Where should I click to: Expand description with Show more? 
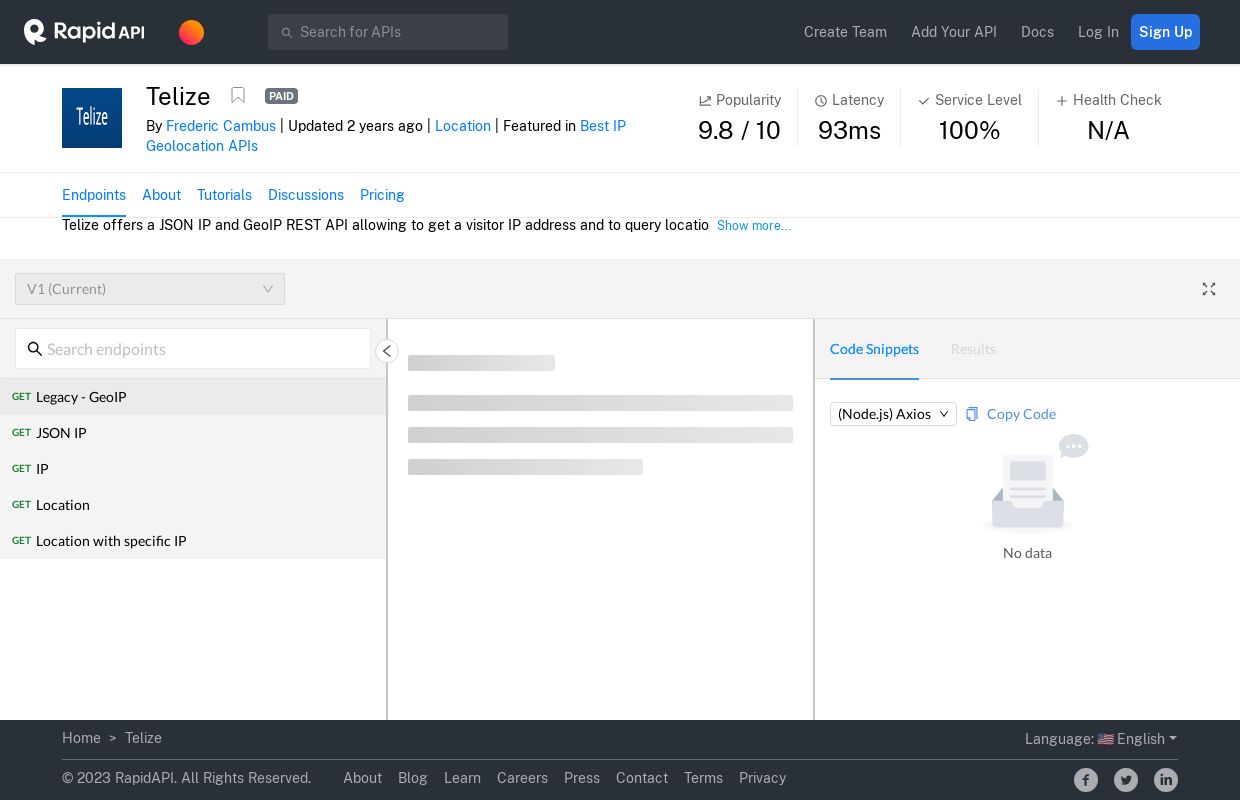click(x=754, y=226)
